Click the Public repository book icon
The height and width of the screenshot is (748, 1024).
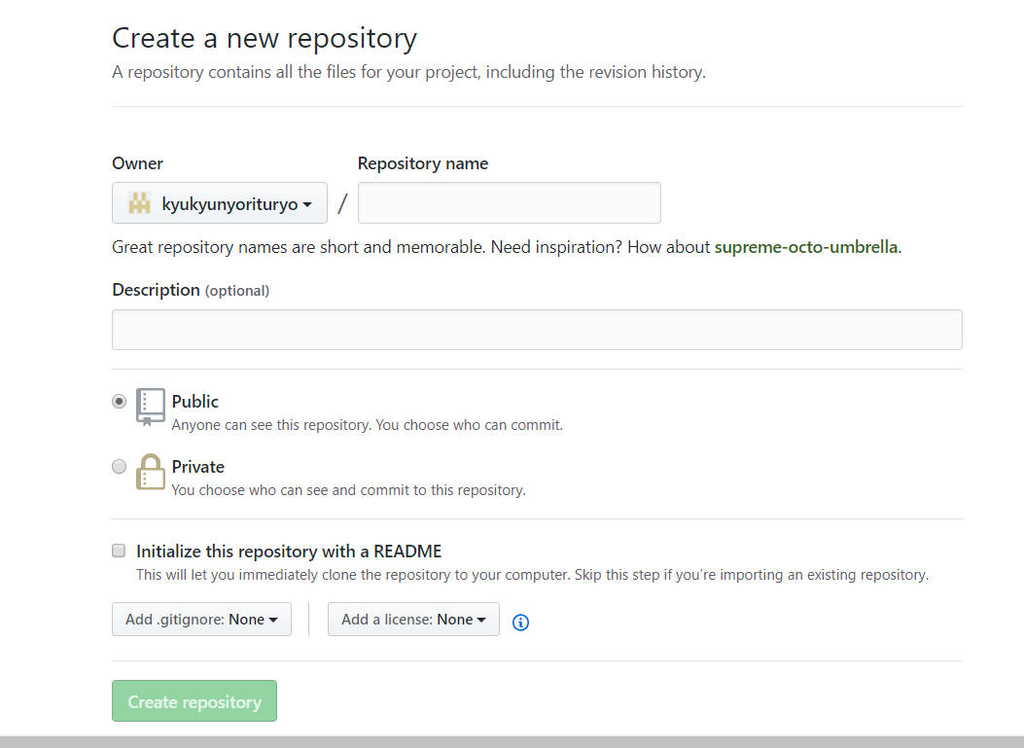pos(150,406)
